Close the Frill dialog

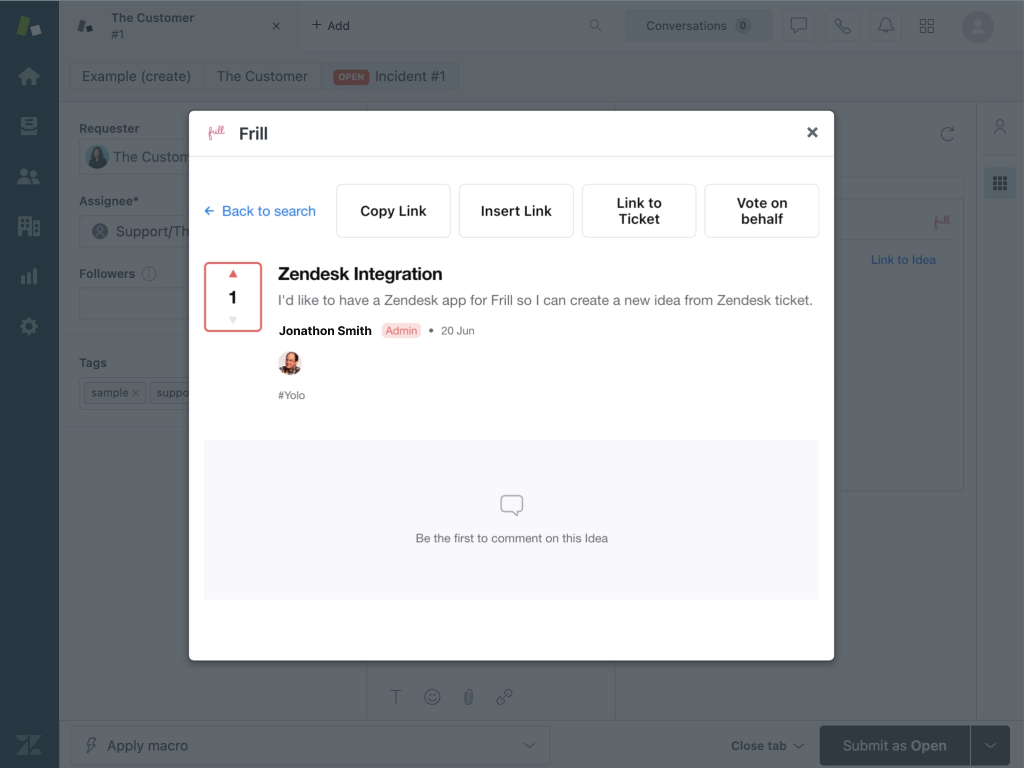812,132
